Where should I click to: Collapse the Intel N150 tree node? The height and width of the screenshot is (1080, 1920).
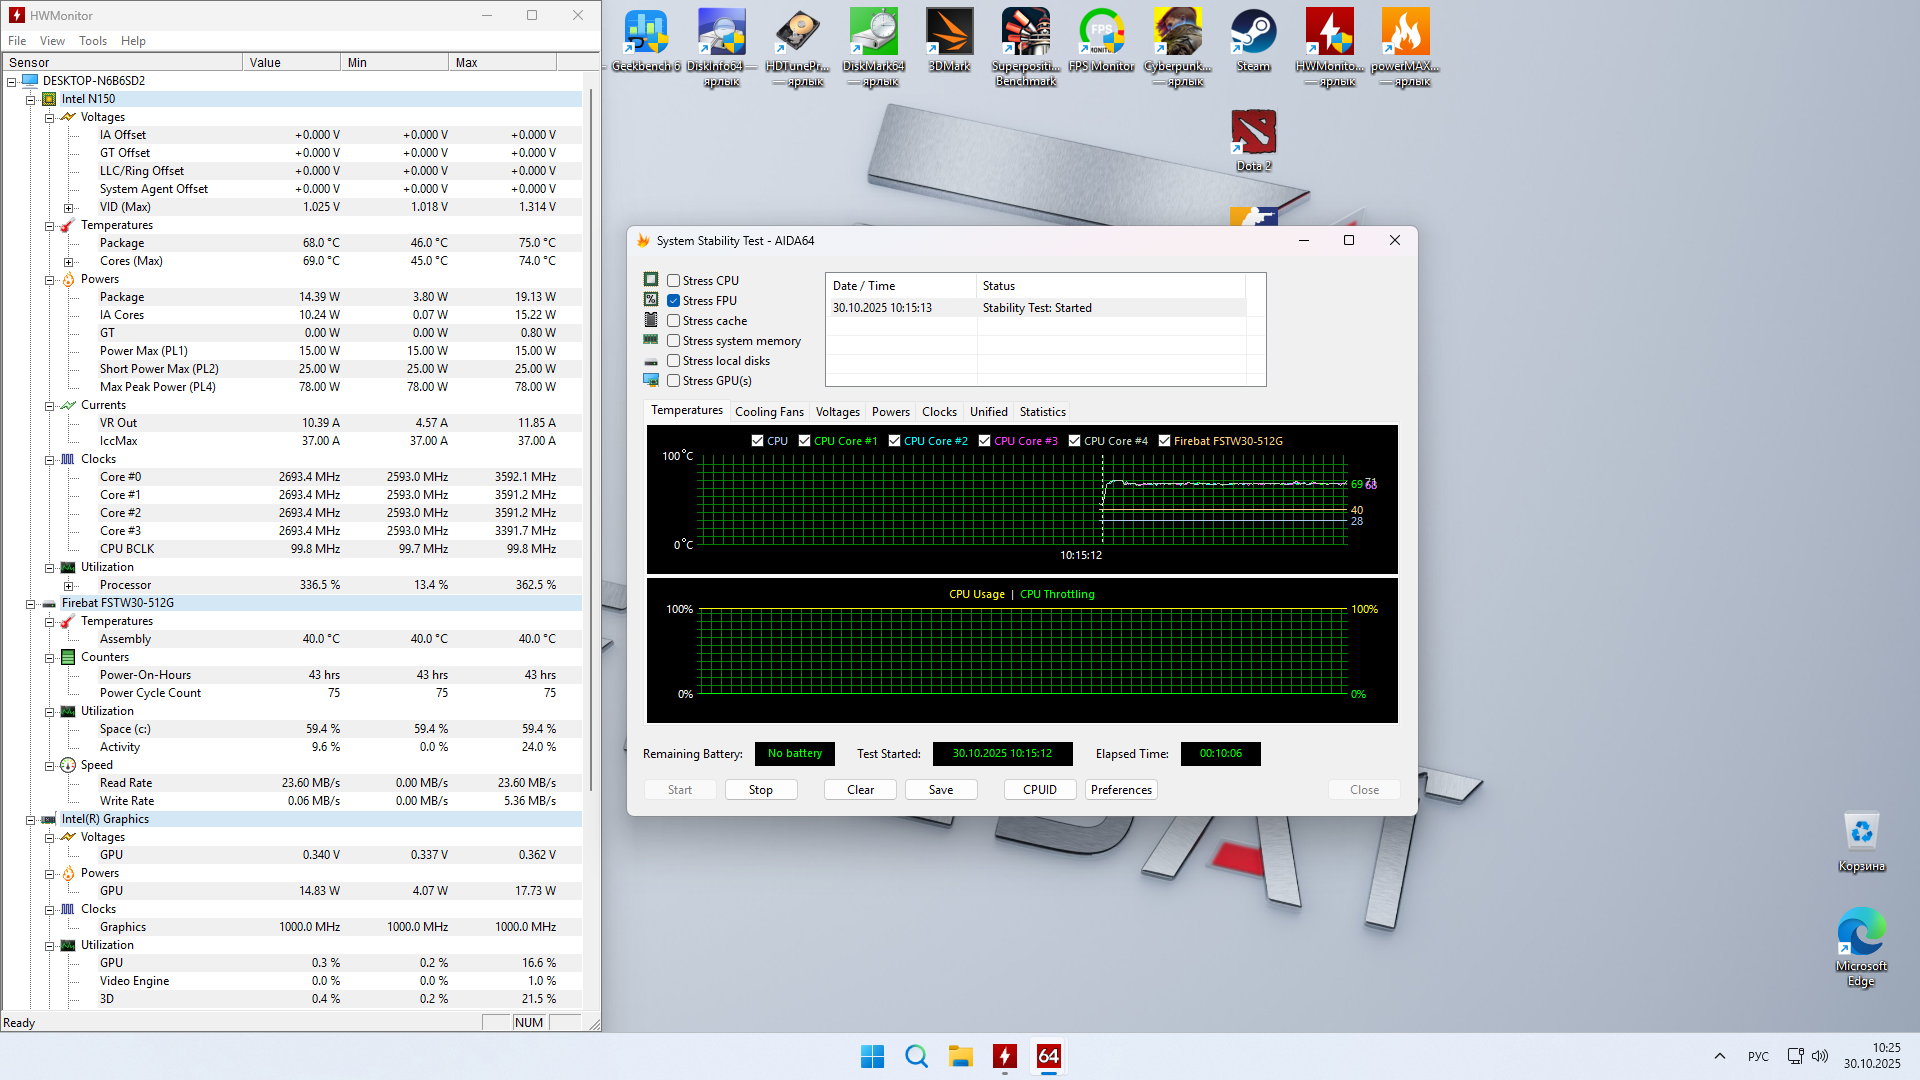pos(31,99)
